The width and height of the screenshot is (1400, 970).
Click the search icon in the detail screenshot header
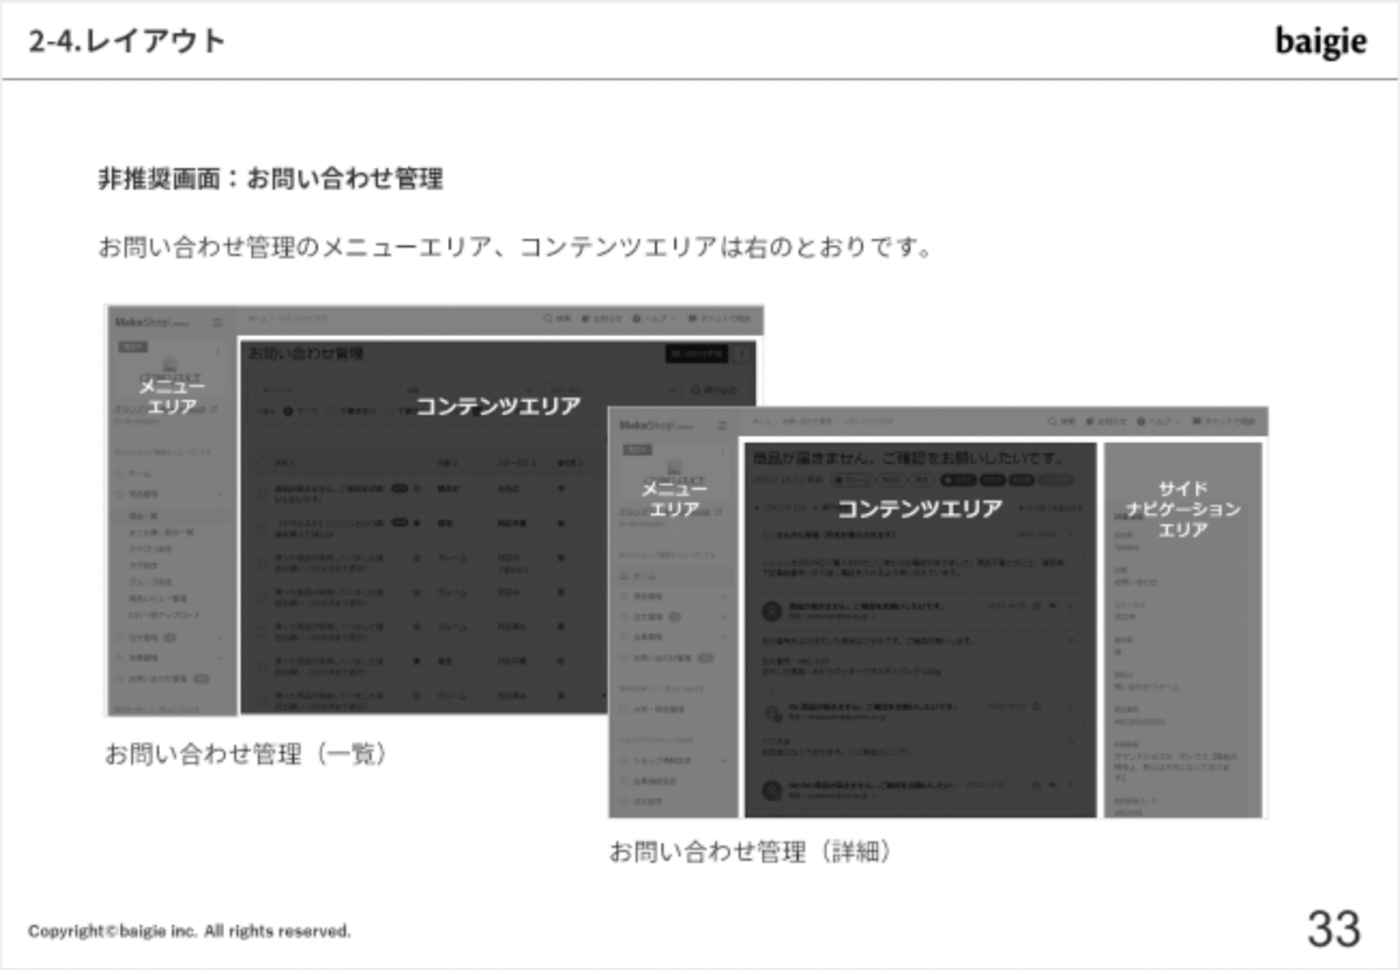coord(1053,422)
